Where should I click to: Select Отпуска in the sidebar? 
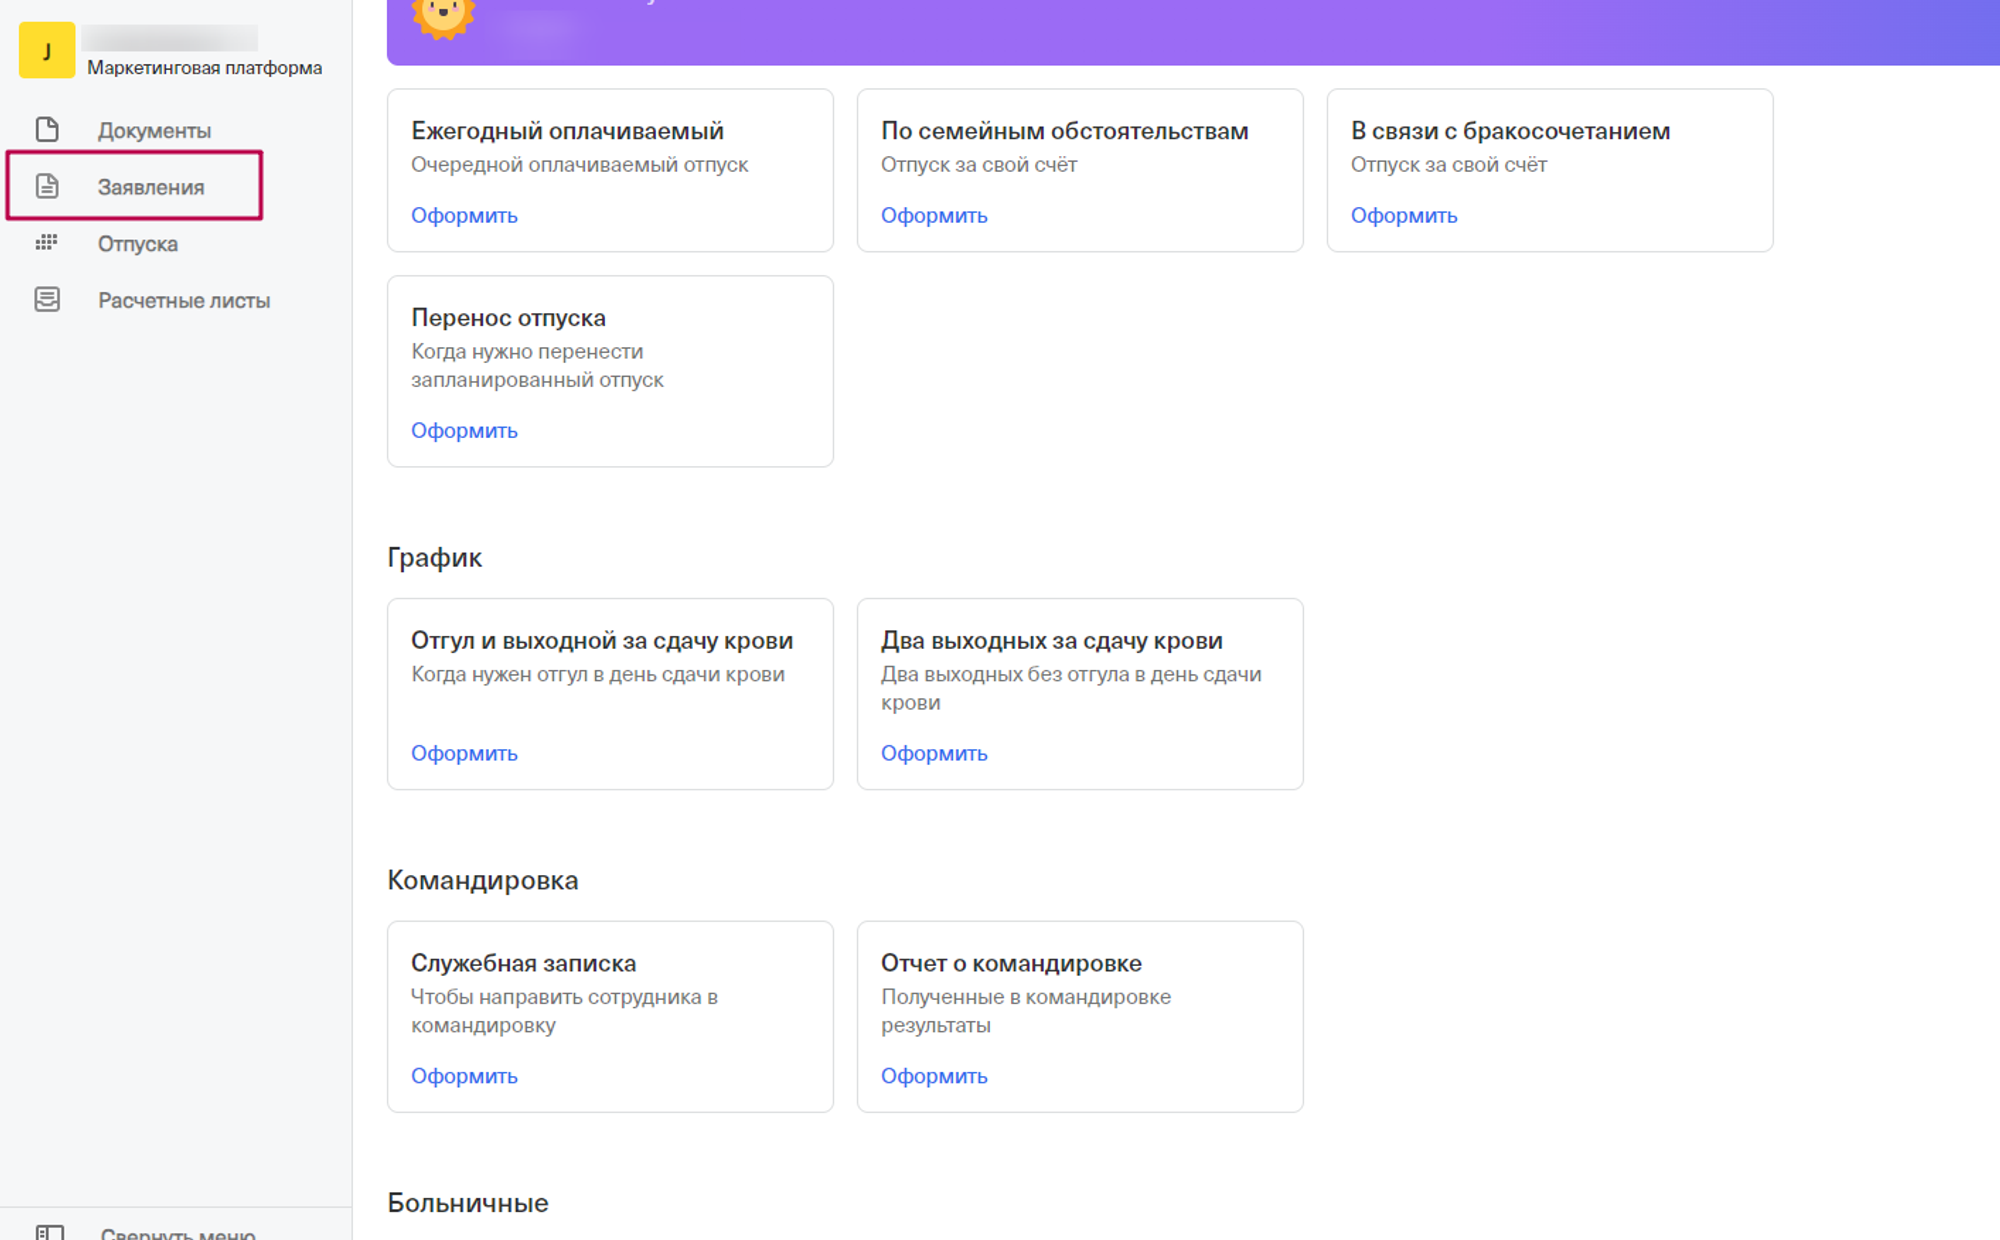click(x=138, y=244)
